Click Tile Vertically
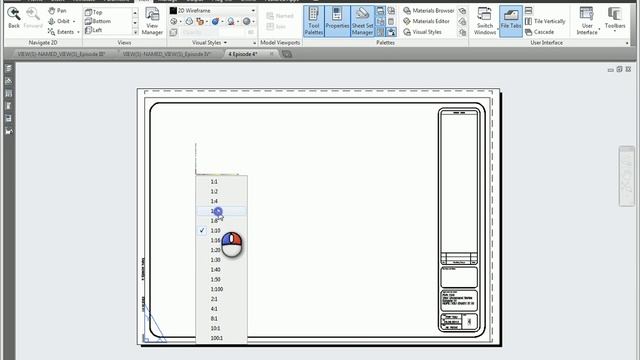This screenshot has width=640, height=360. 545,21
